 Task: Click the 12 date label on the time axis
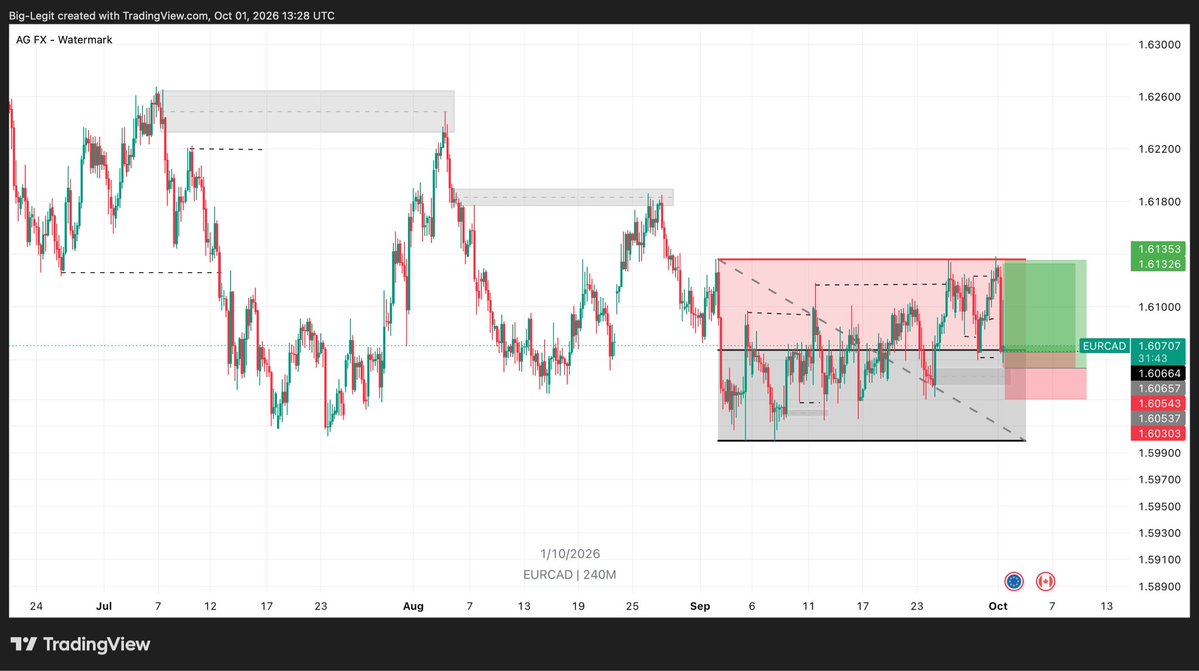(x=210, y=606)
